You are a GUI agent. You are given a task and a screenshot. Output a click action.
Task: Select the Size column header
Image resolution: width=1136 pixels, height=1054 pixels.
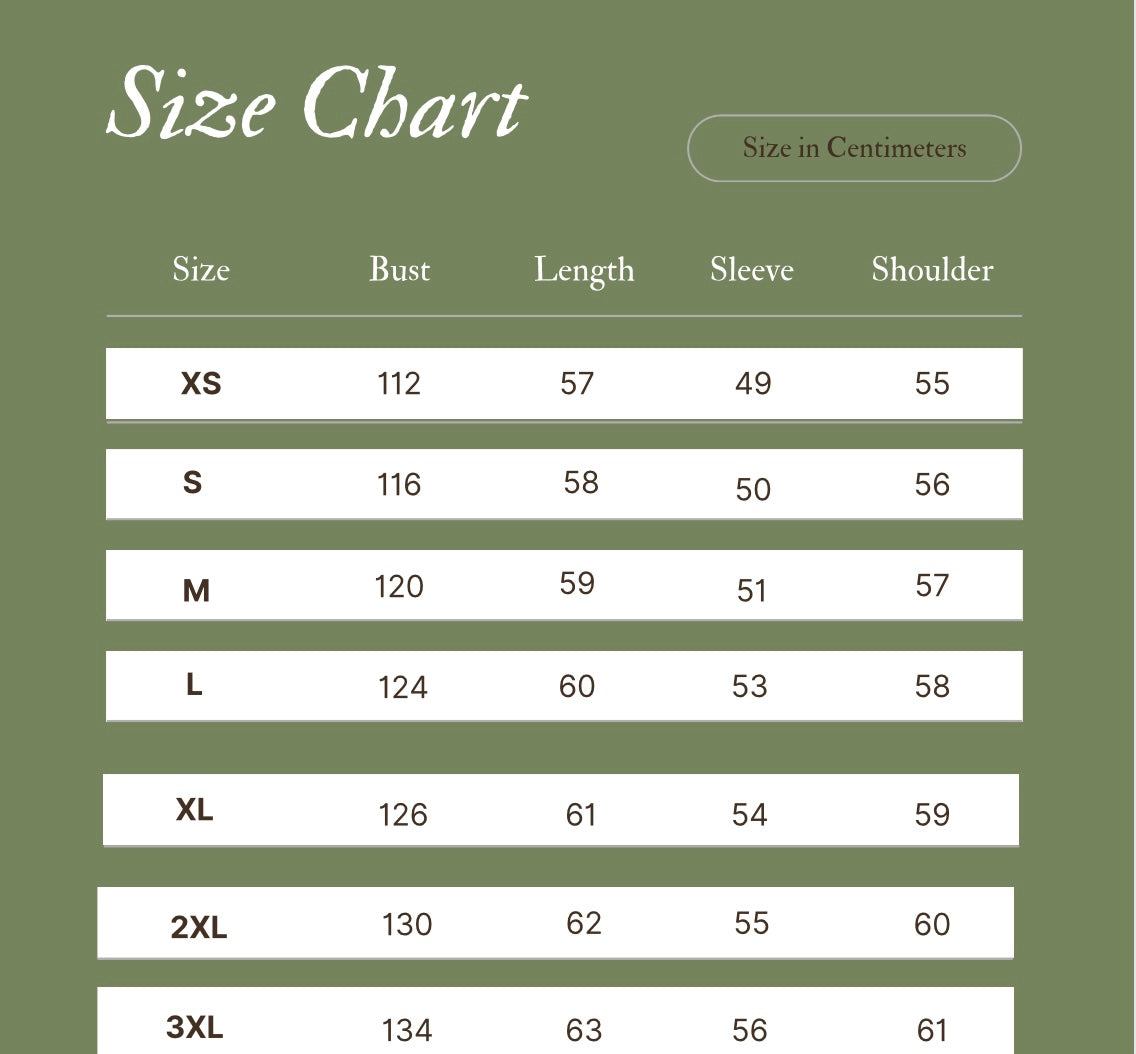coord(201,270)
